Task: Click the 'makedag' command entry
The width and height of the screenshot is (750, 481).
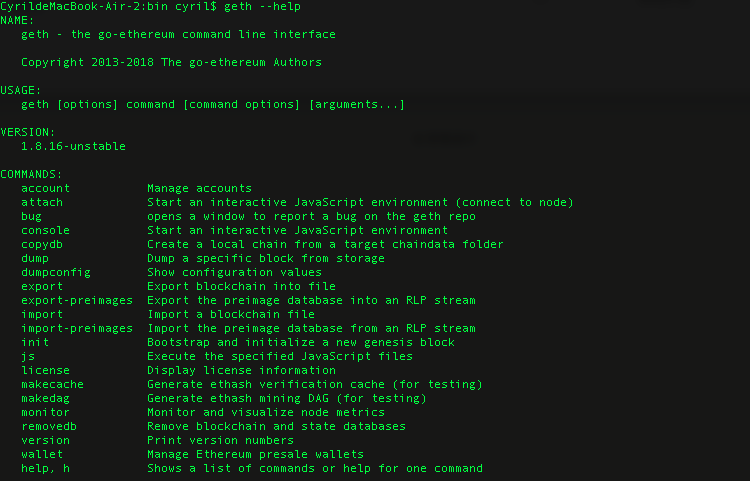Action: pos(45,398)
